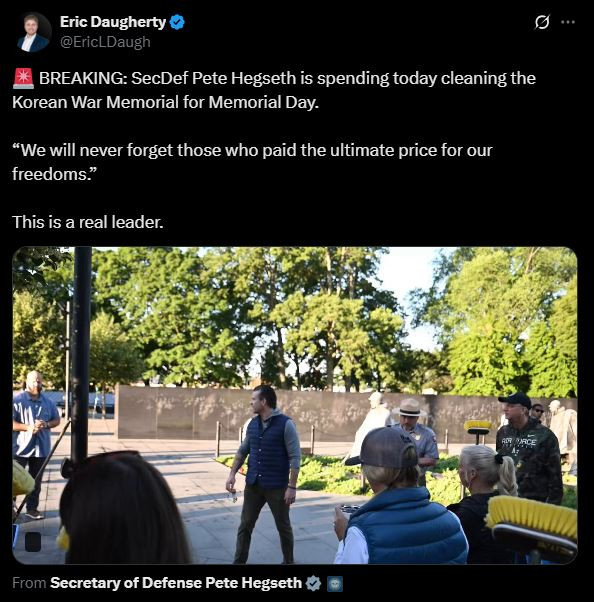Screen dimensions: 594x602
Task: Click the 'We will never forget' quote line
Action: coord(252,150)
